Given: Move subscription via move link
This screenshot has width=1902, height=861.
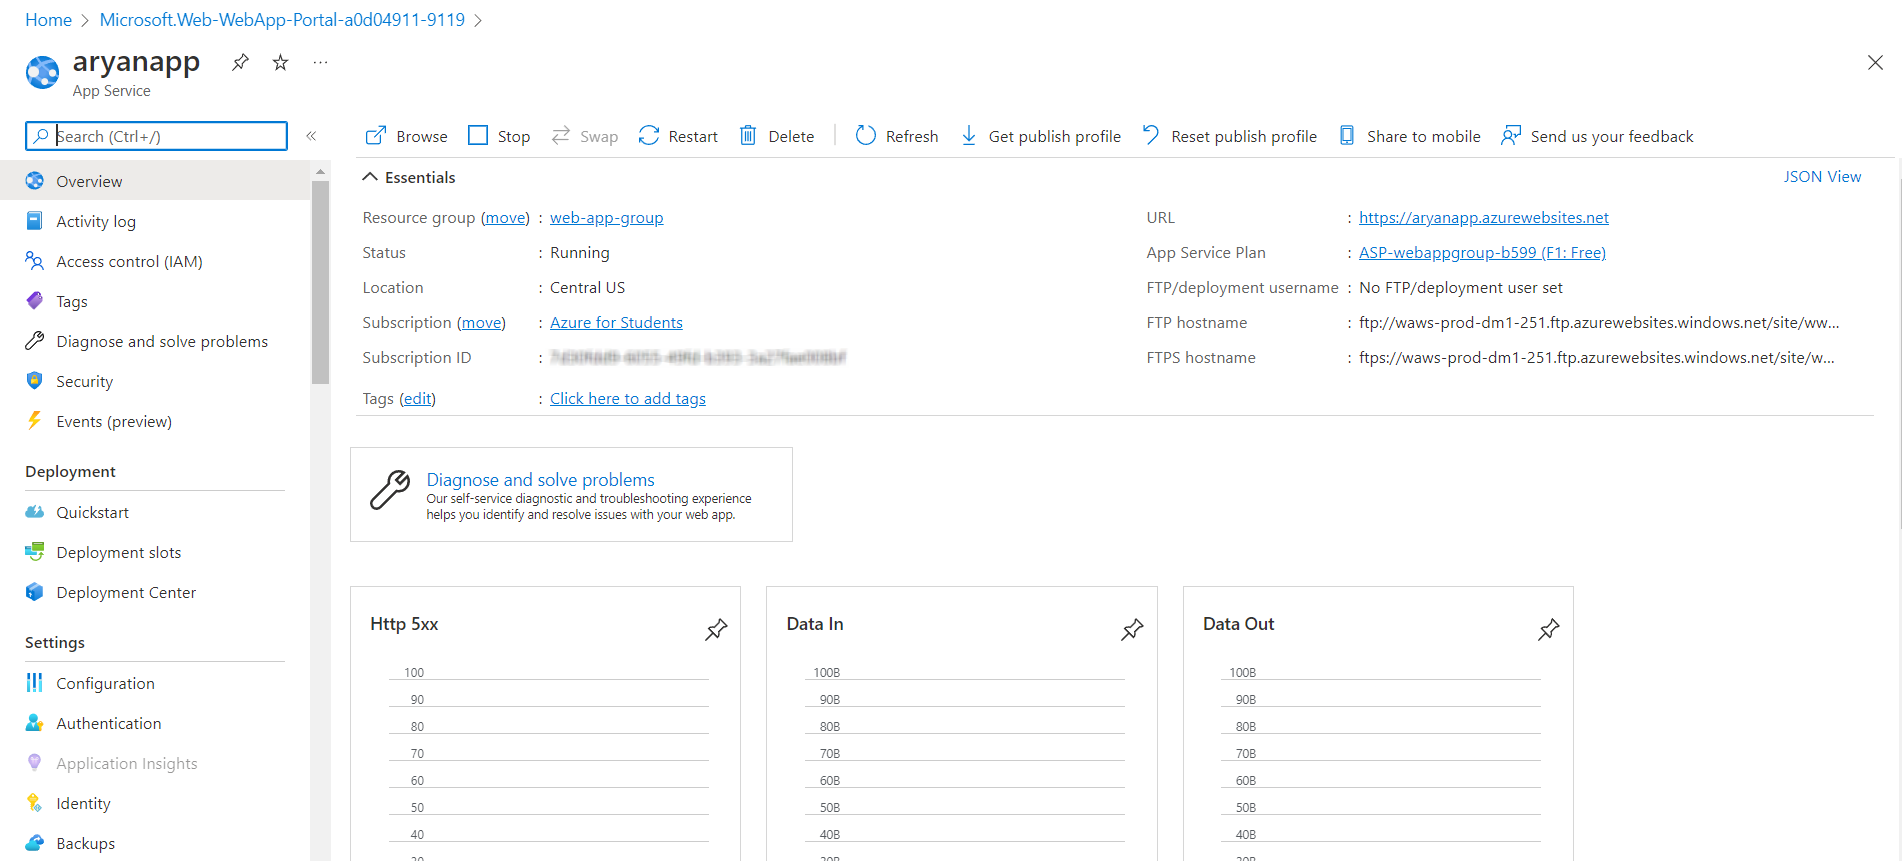Looking at the screenshot, I should [481, 323].
